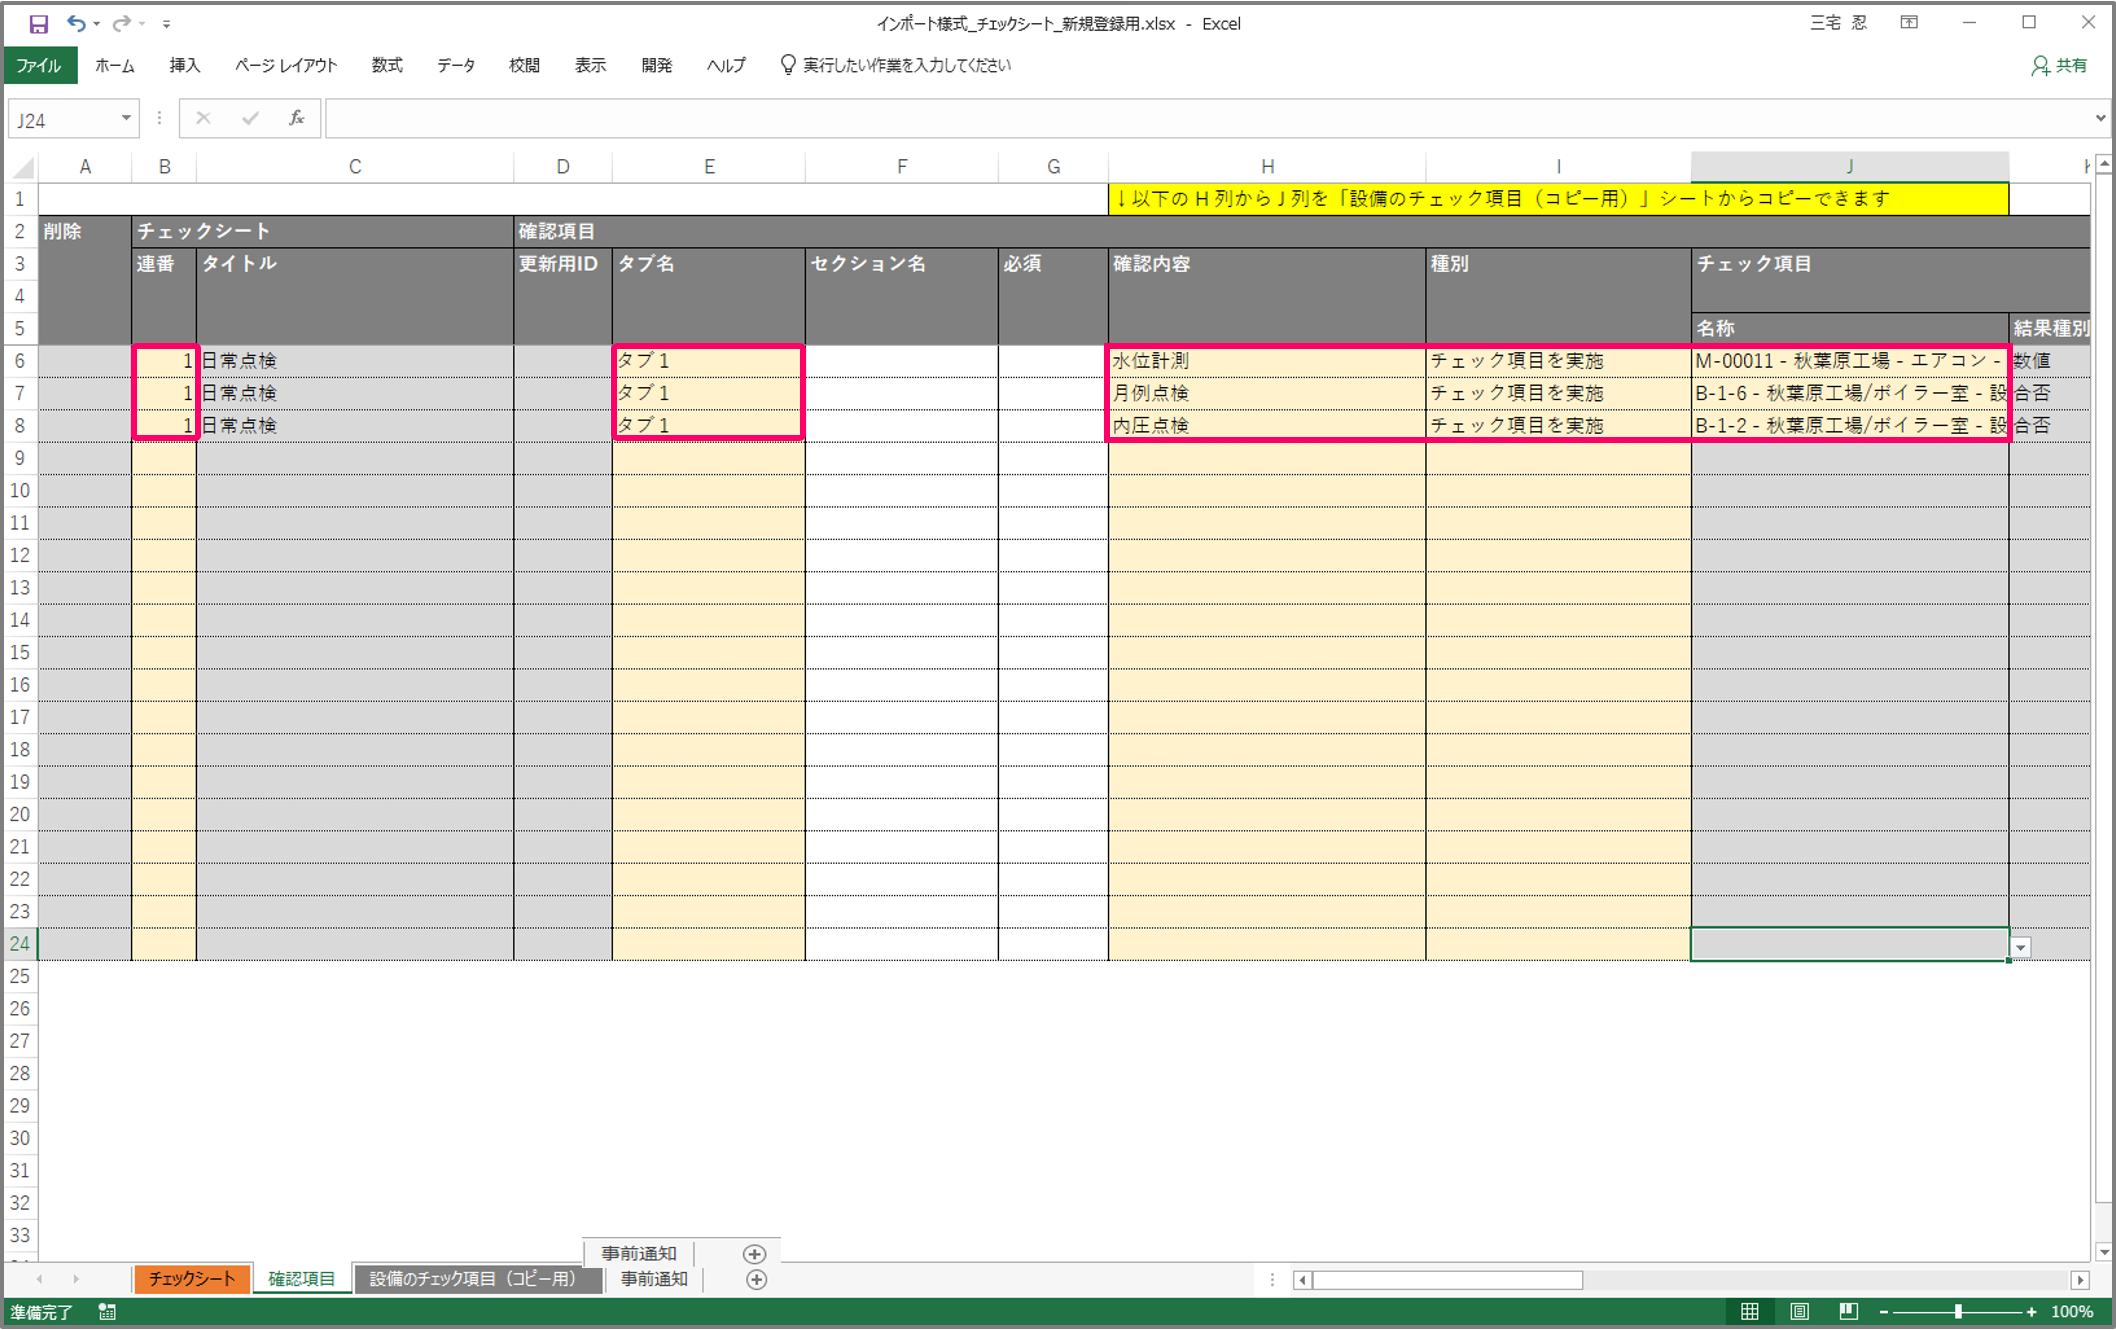Open the Name Box dropdown arrow
Image resolution: width=2116 pixels, height=1330 pixels.
pyautogui.click(x=126, y=119)
